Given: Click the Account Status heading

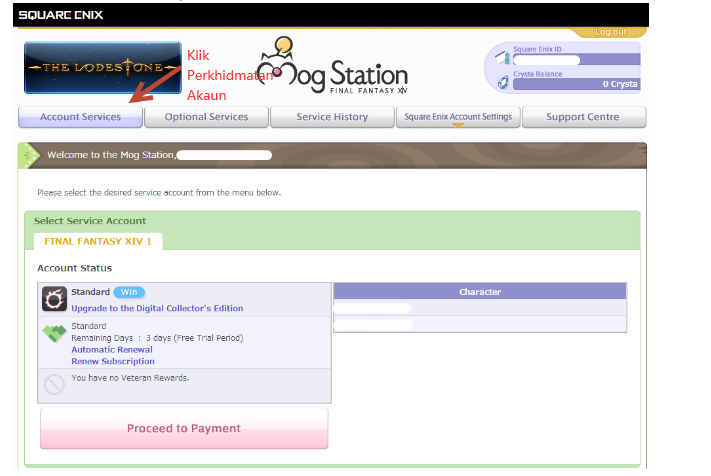Looking at the screenshot, I should click(x=74, y=268).
